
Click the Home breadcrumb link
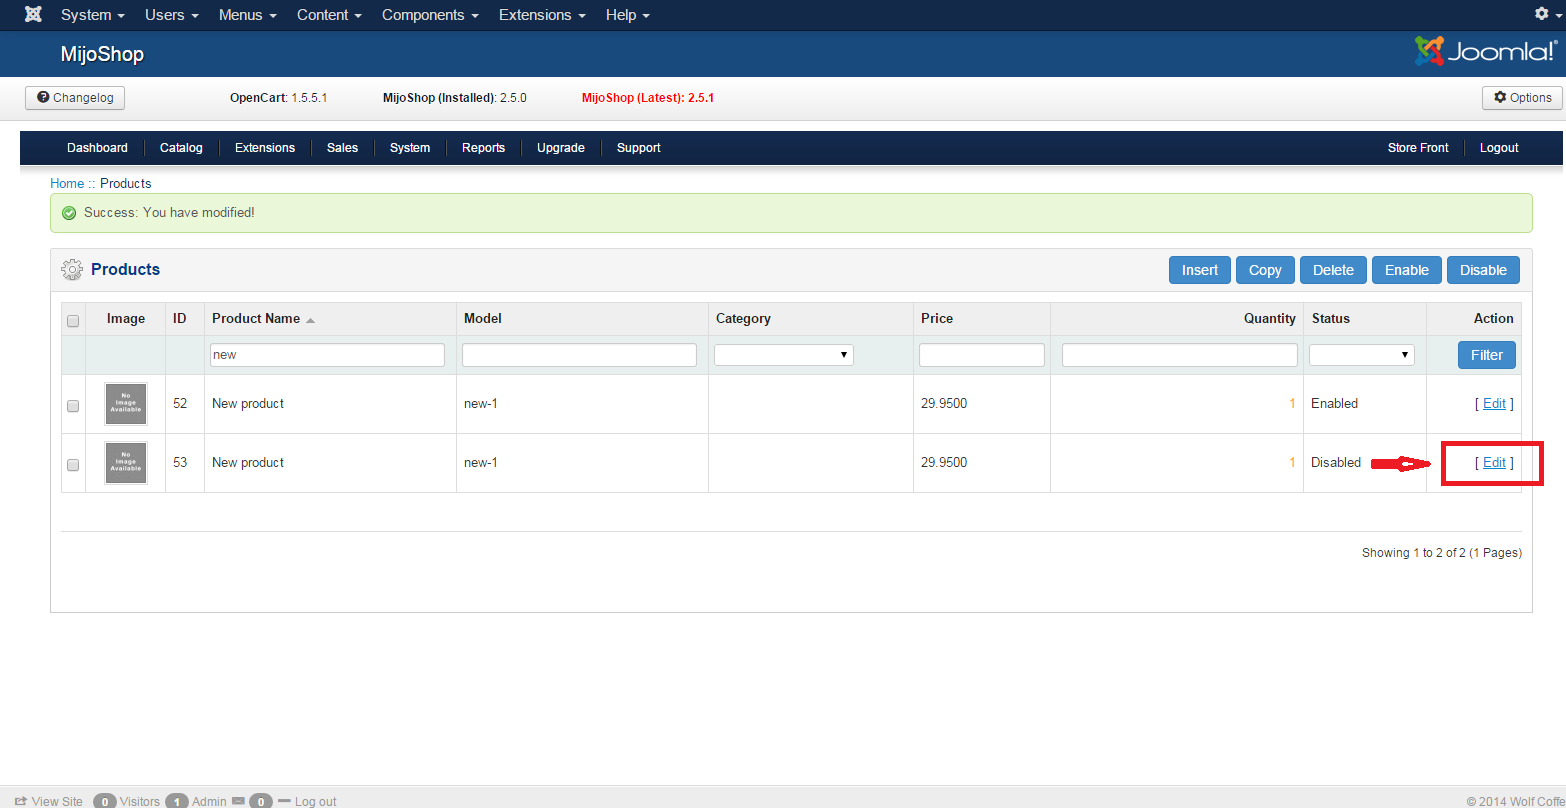tap(67, 184)
